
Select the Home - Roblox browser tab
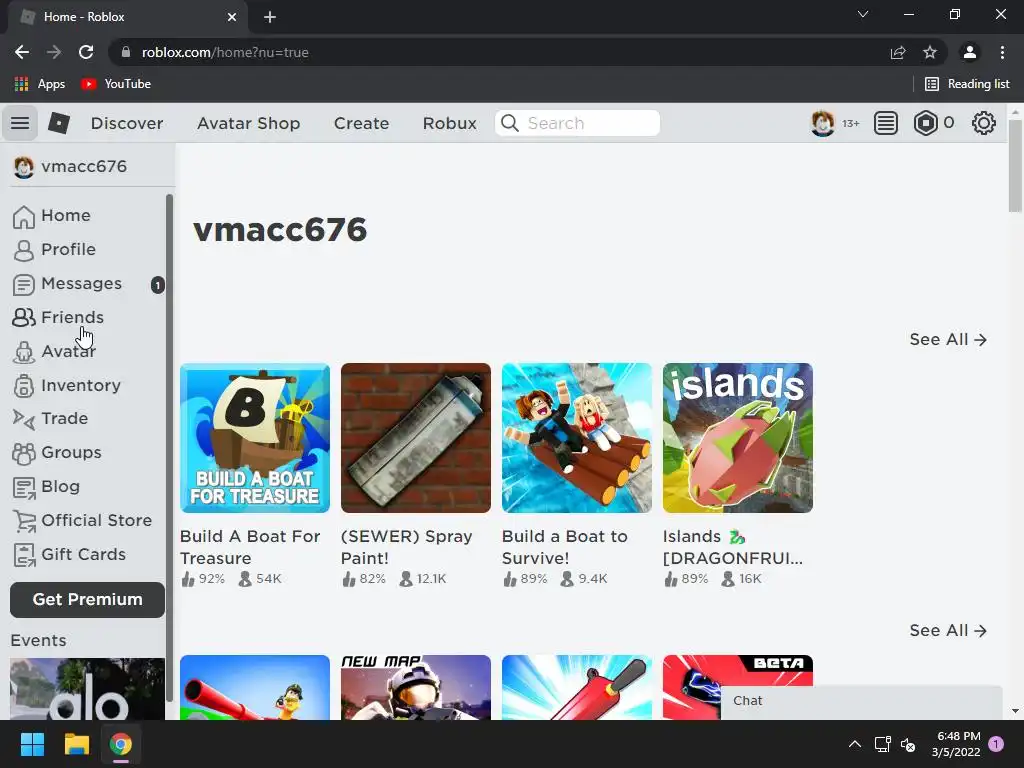pos(128,17)
